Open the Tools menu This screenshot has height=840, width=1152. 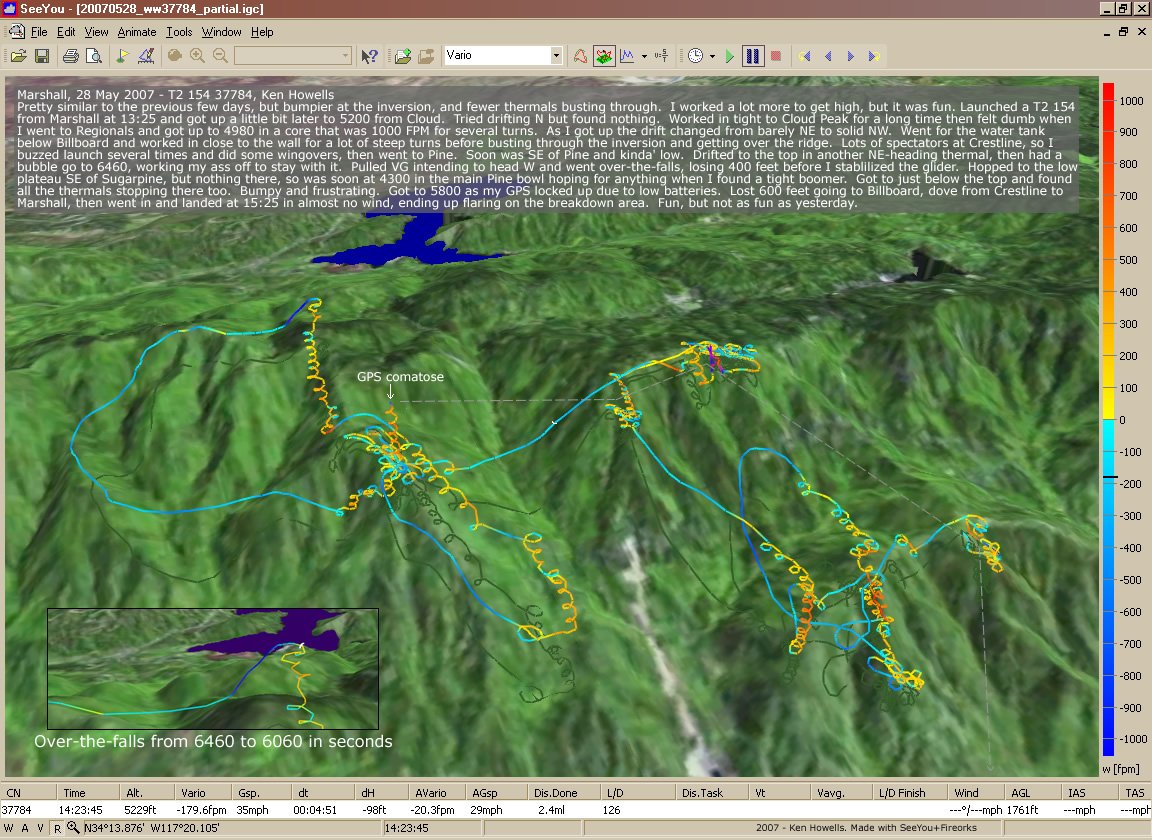pyautogui.click(x=179, y=32)
